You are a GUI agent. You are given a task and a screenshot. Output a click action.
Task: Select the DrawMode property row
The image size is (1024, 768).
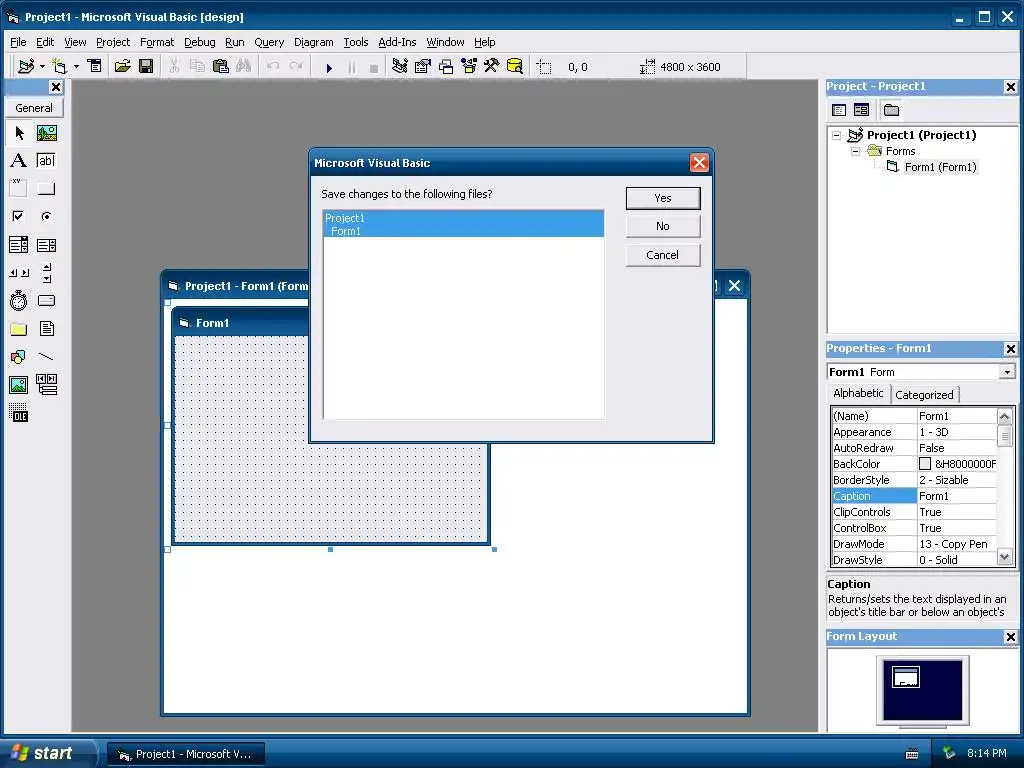[914, 544]
